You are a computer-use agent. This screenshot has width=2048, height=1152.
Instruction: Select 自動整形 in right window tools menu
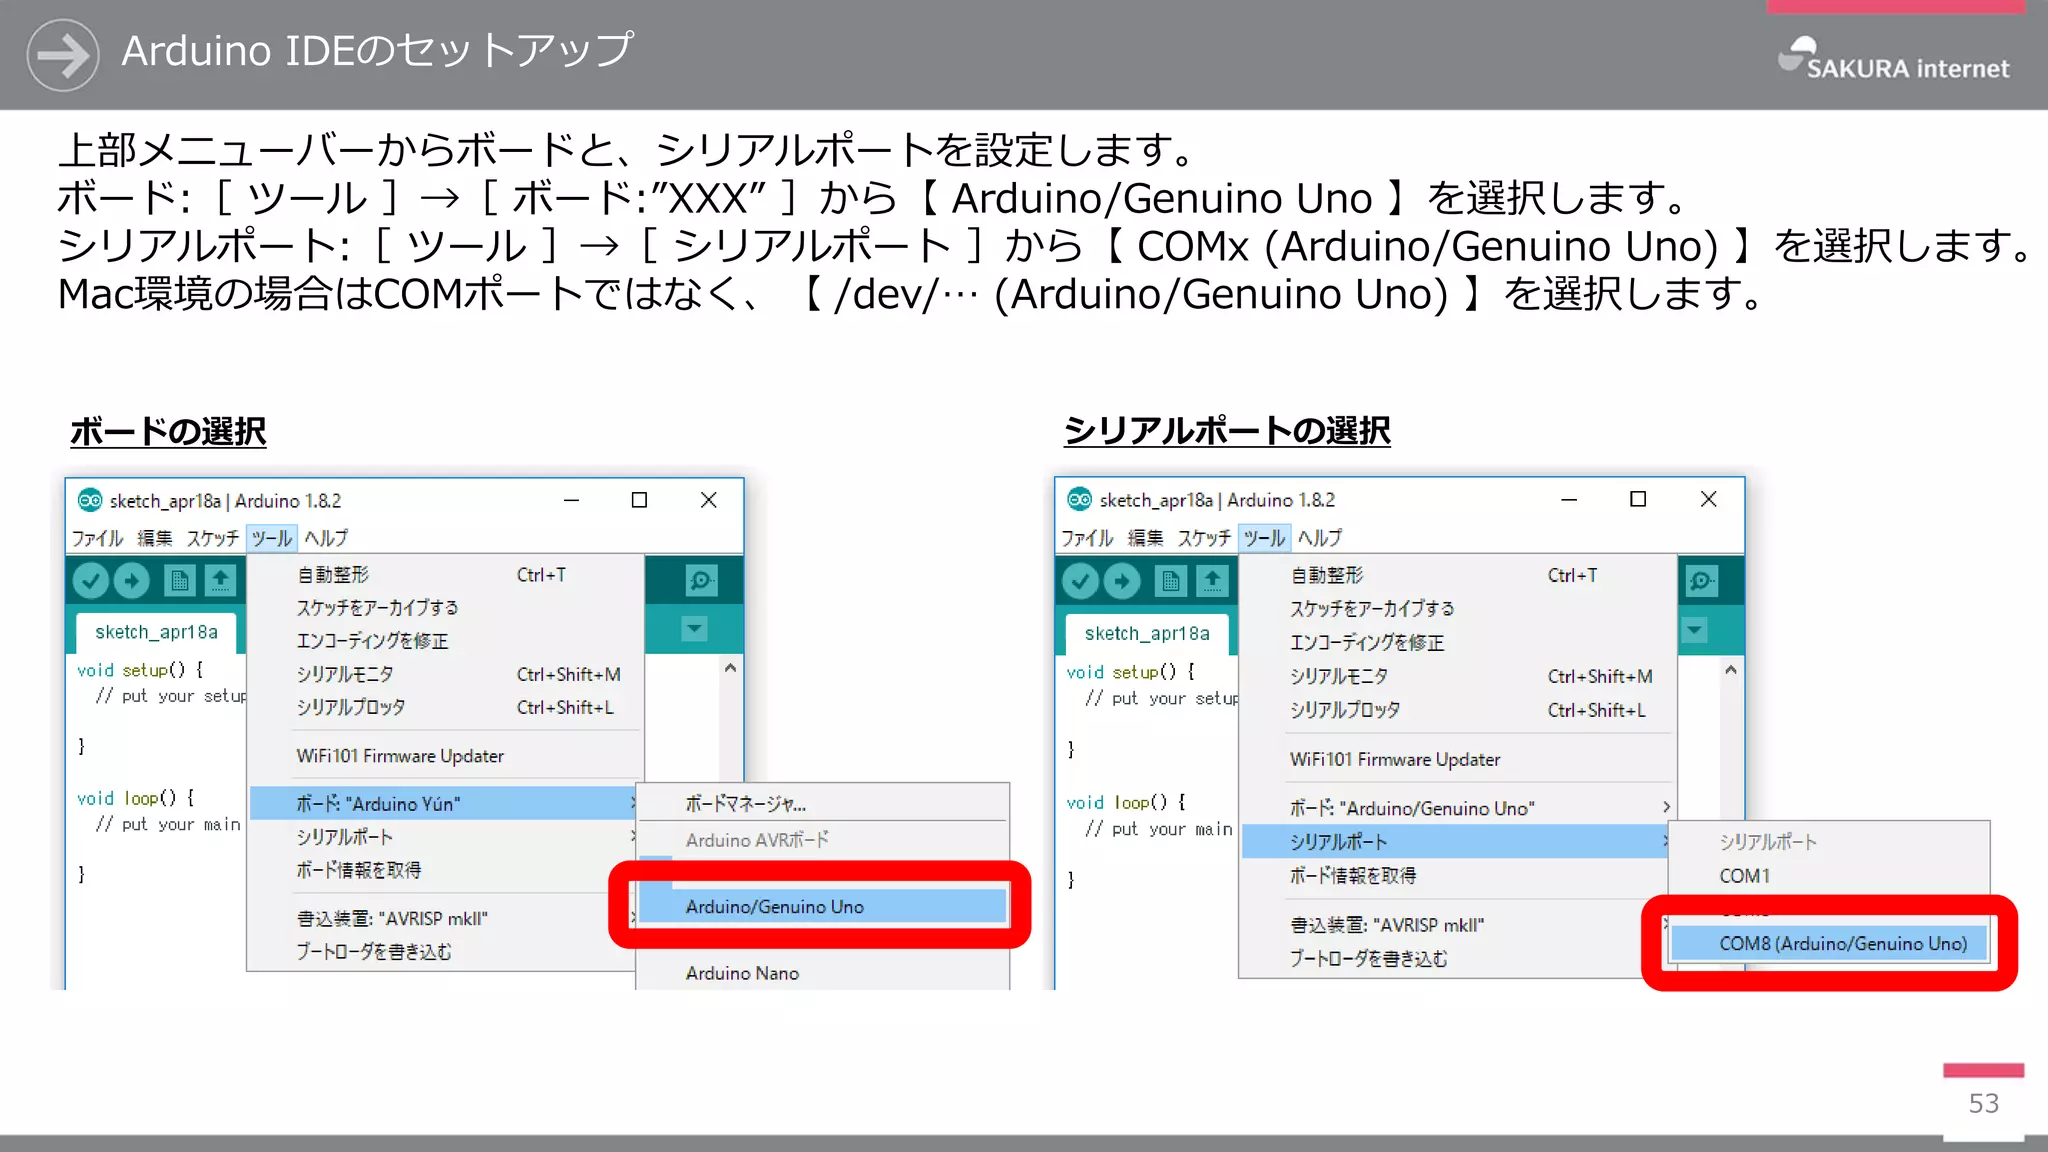point(1457,575)
